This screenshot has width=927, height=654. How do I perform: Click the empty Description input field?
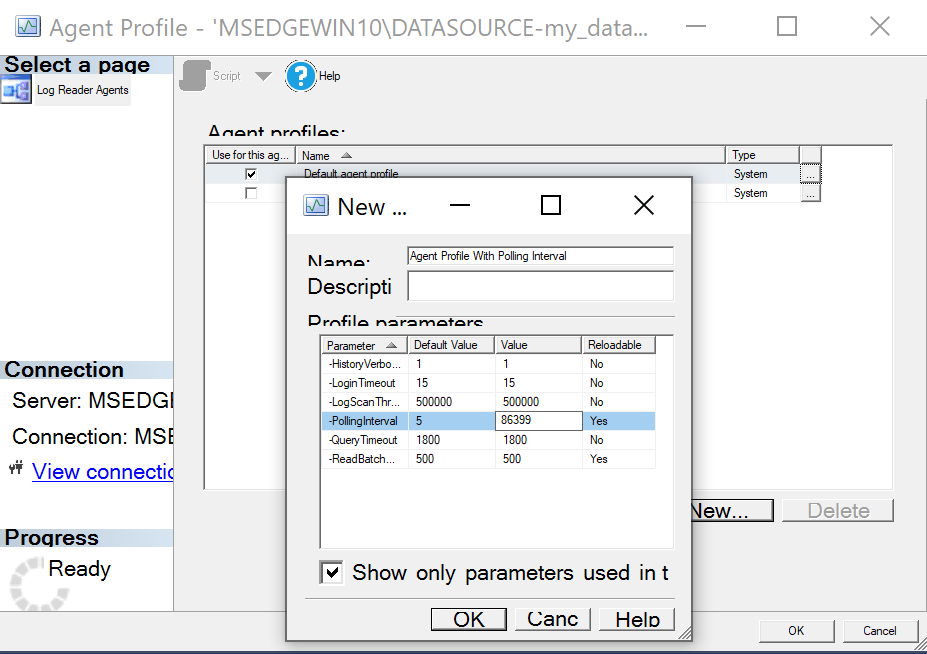540,287
